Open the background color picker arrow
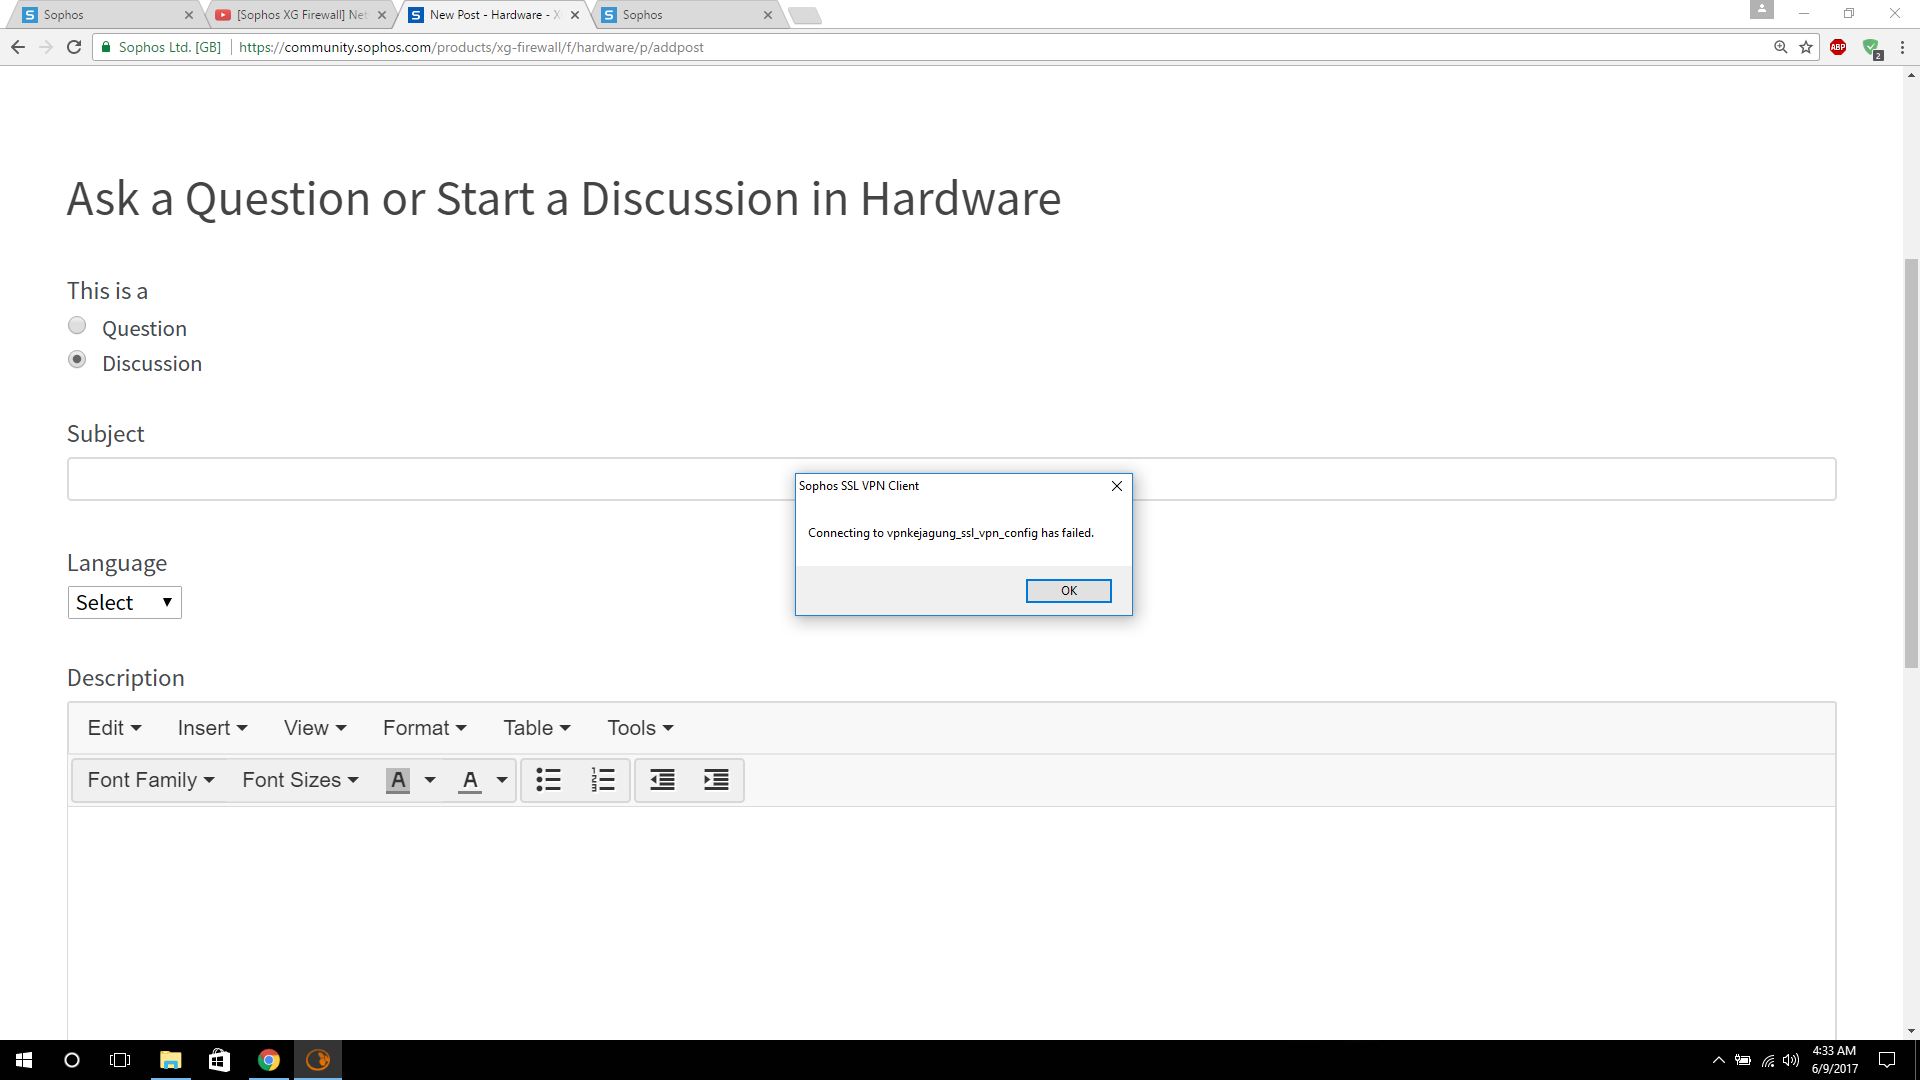Viewport: 1920px width, 1080px height. [430, 780]
